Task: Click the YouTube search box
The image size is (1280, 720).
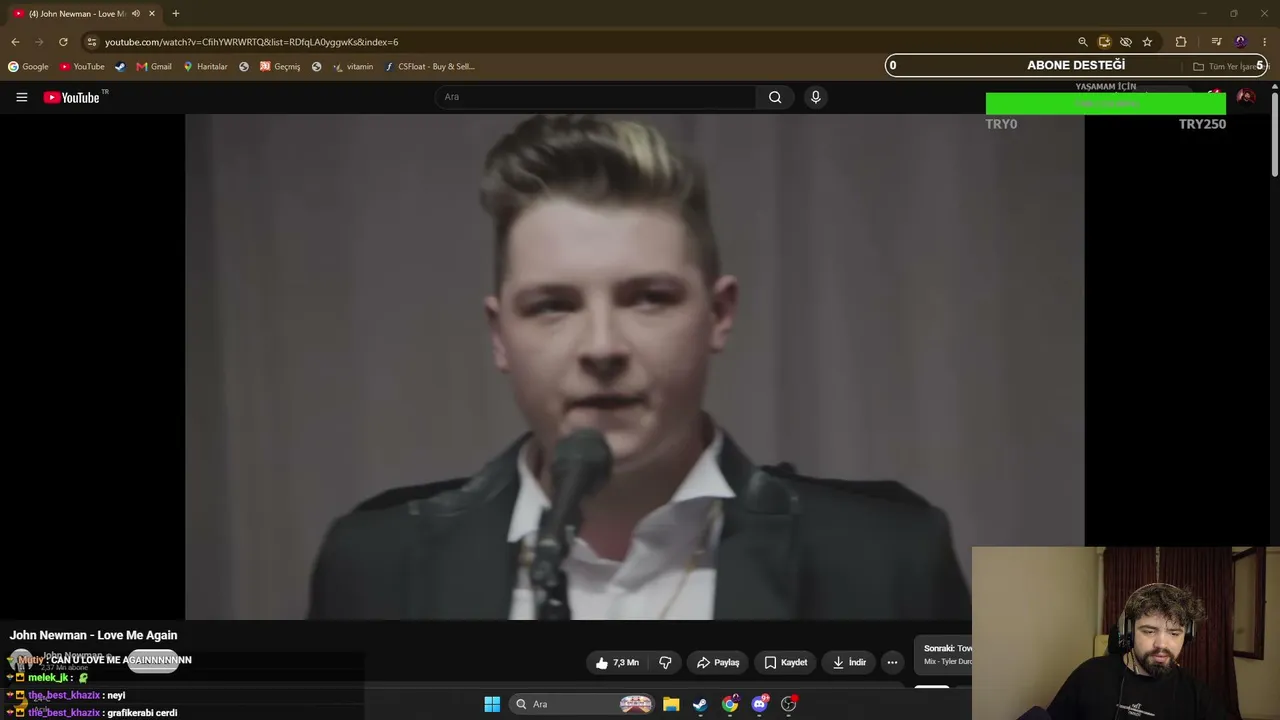Action: 596,97
